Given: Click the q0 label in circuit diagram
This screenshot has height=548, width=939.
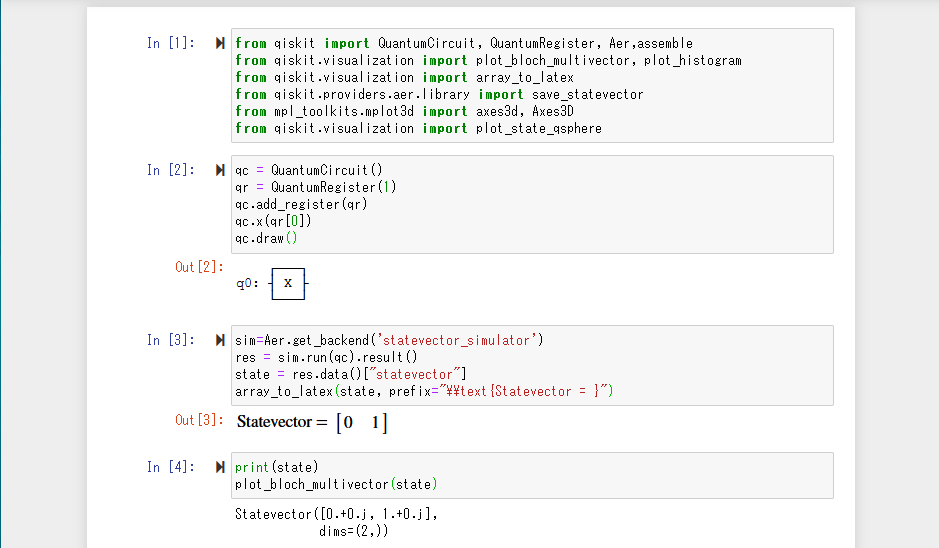Looking at the screenshot, I should [x=247, y=284].
